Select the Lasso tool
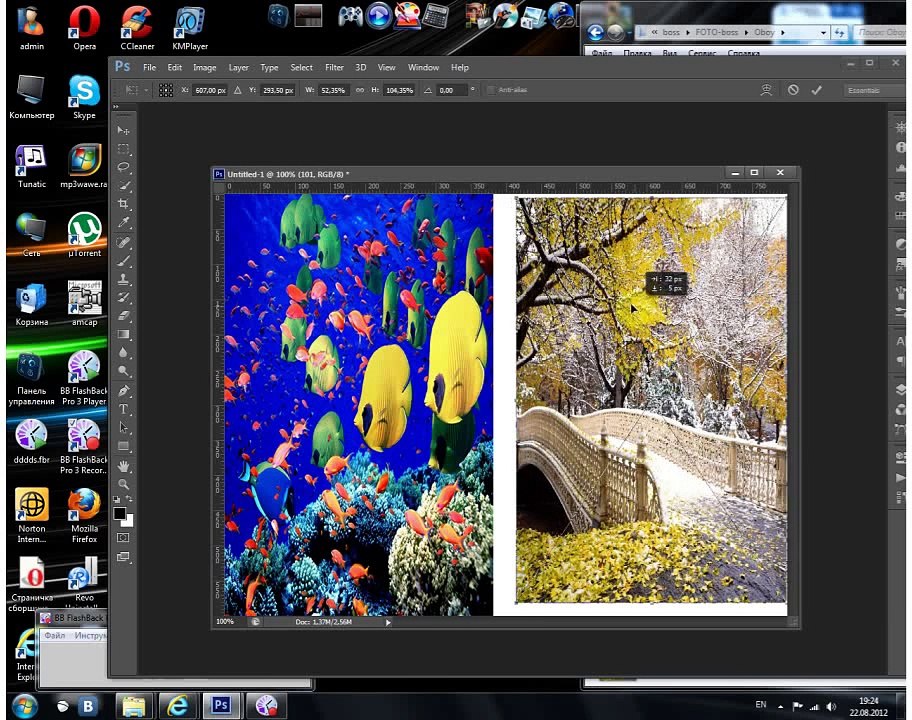 click(x=123, y=167)
